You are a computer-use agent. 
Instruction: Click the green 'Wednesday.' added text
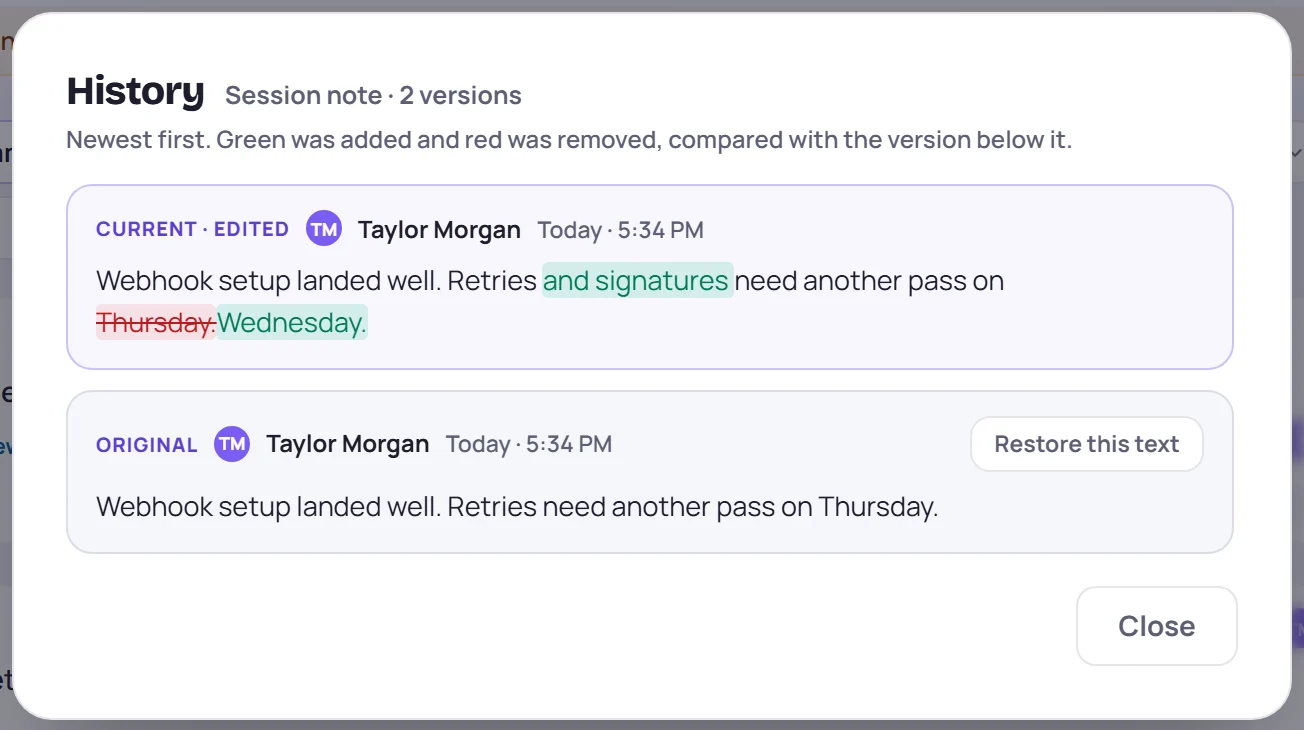coord(292,323)
